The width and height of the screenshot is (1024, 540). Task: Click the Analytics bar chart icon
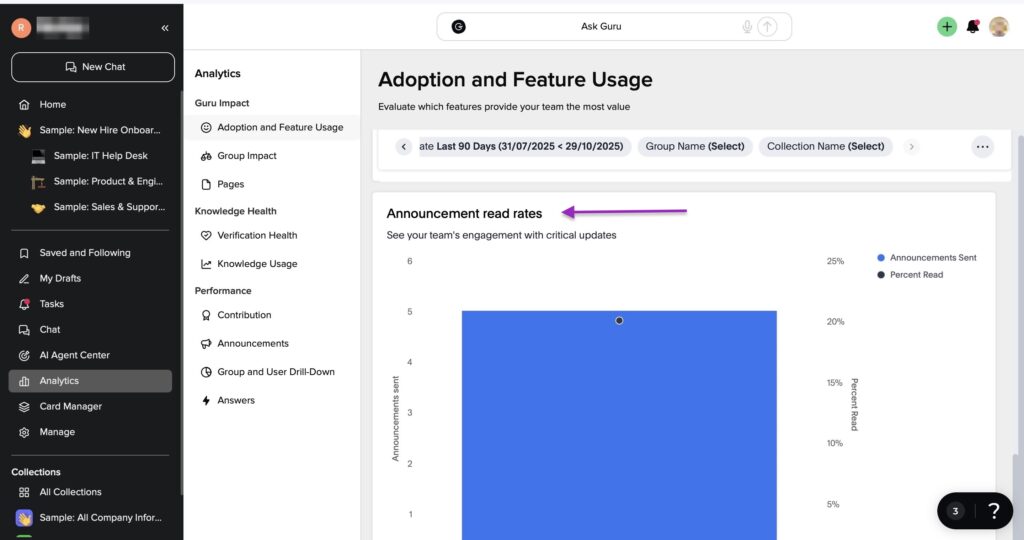point(24,381)
